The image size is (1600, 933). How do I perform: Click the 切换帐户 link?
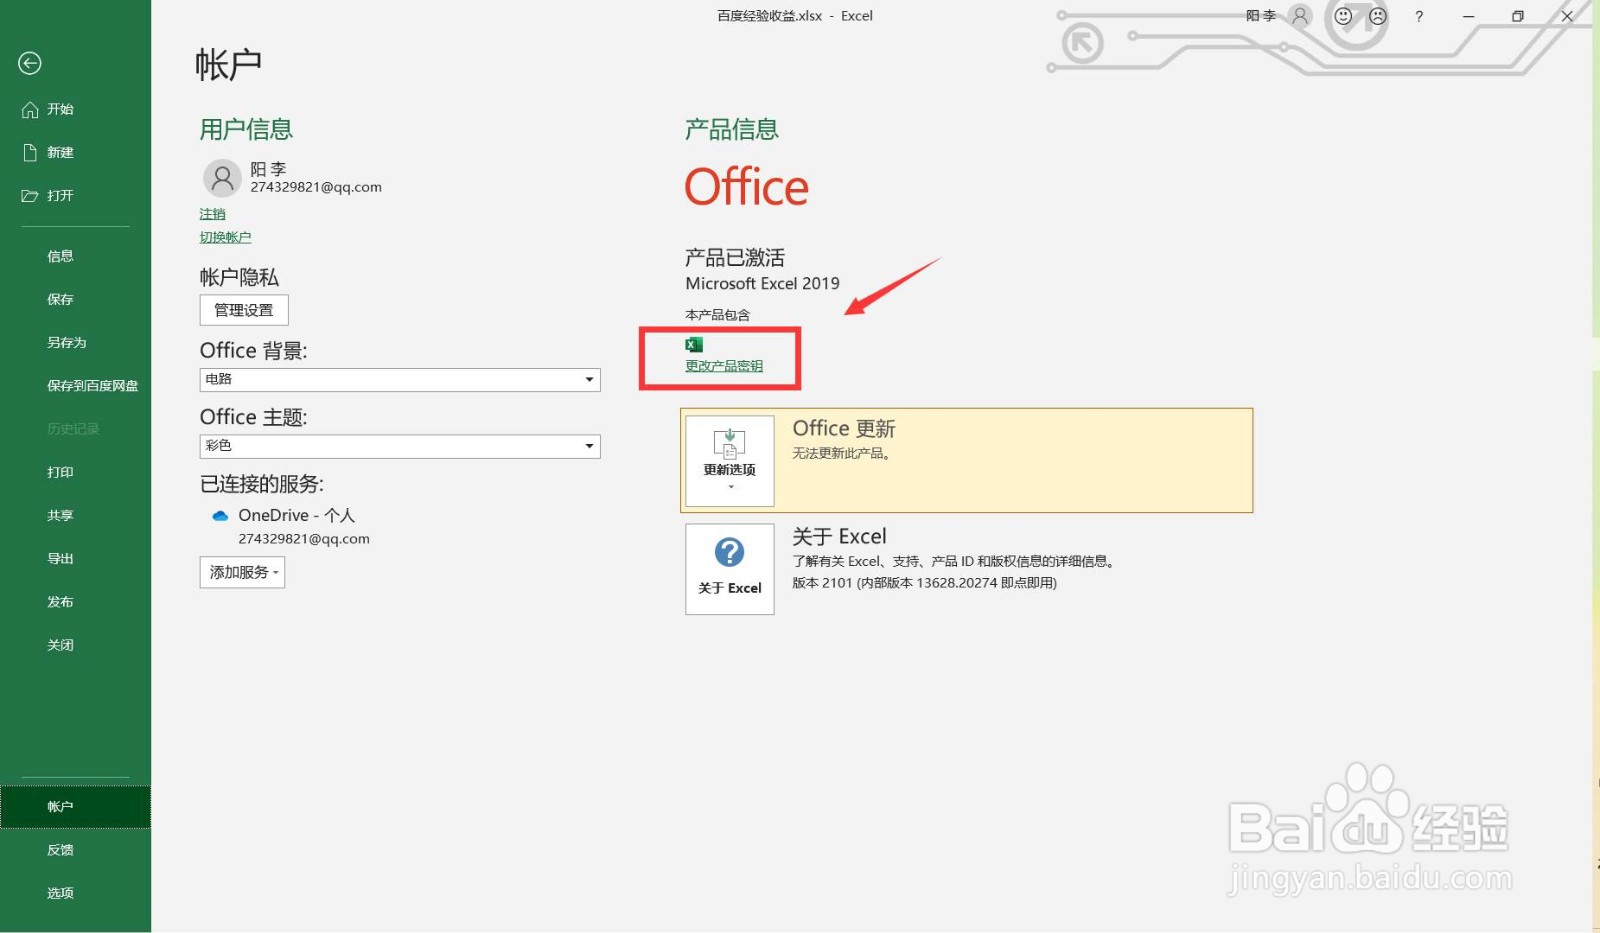point(225,237)
